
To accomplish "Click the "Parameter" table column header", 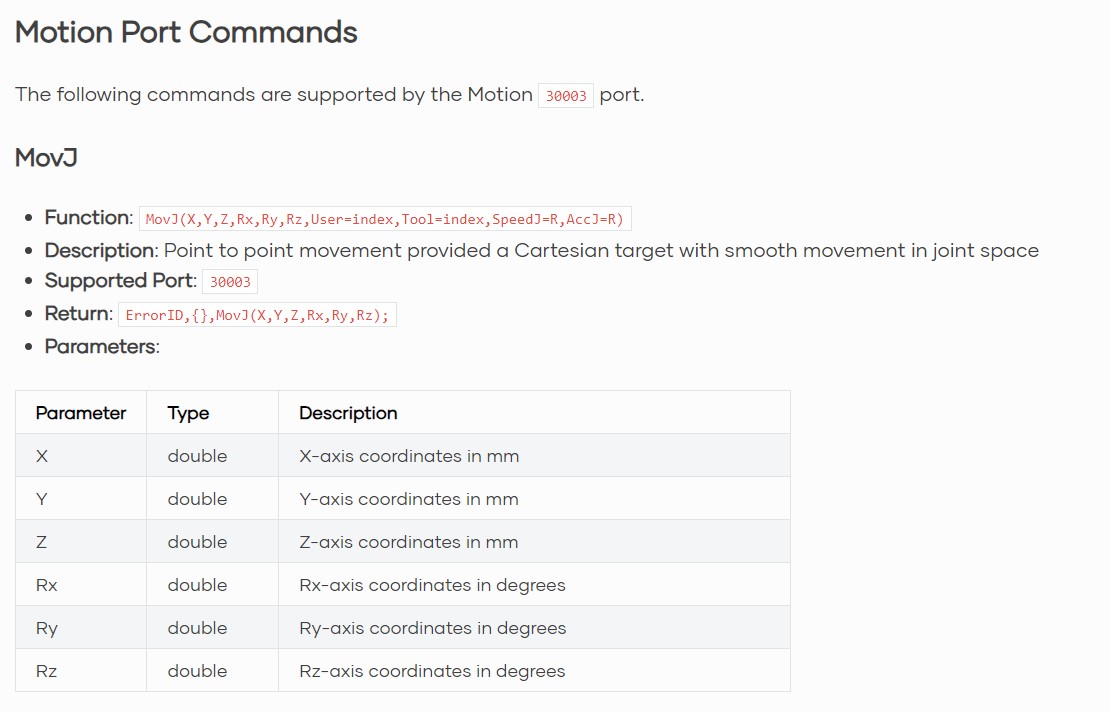I will [81, 413].
